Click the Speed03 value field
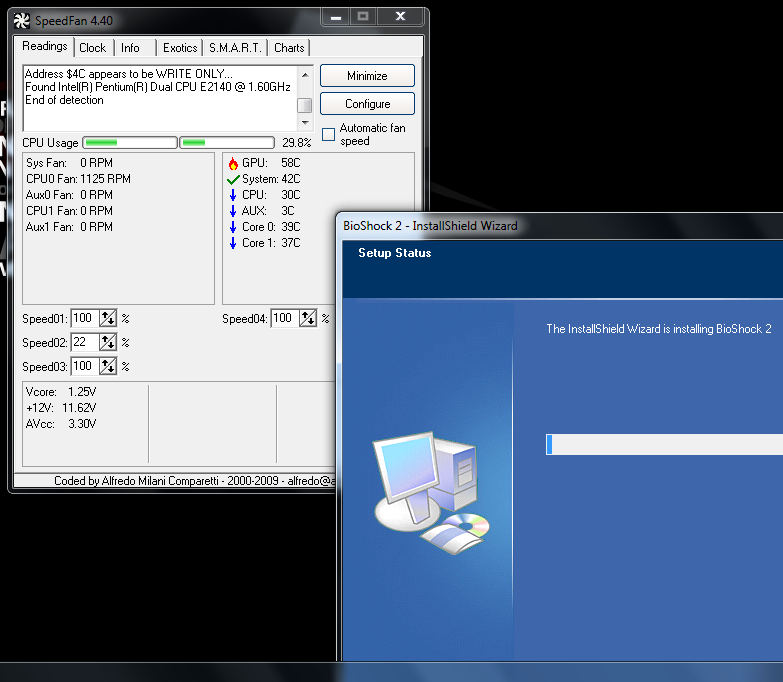 tap(85, 366)
